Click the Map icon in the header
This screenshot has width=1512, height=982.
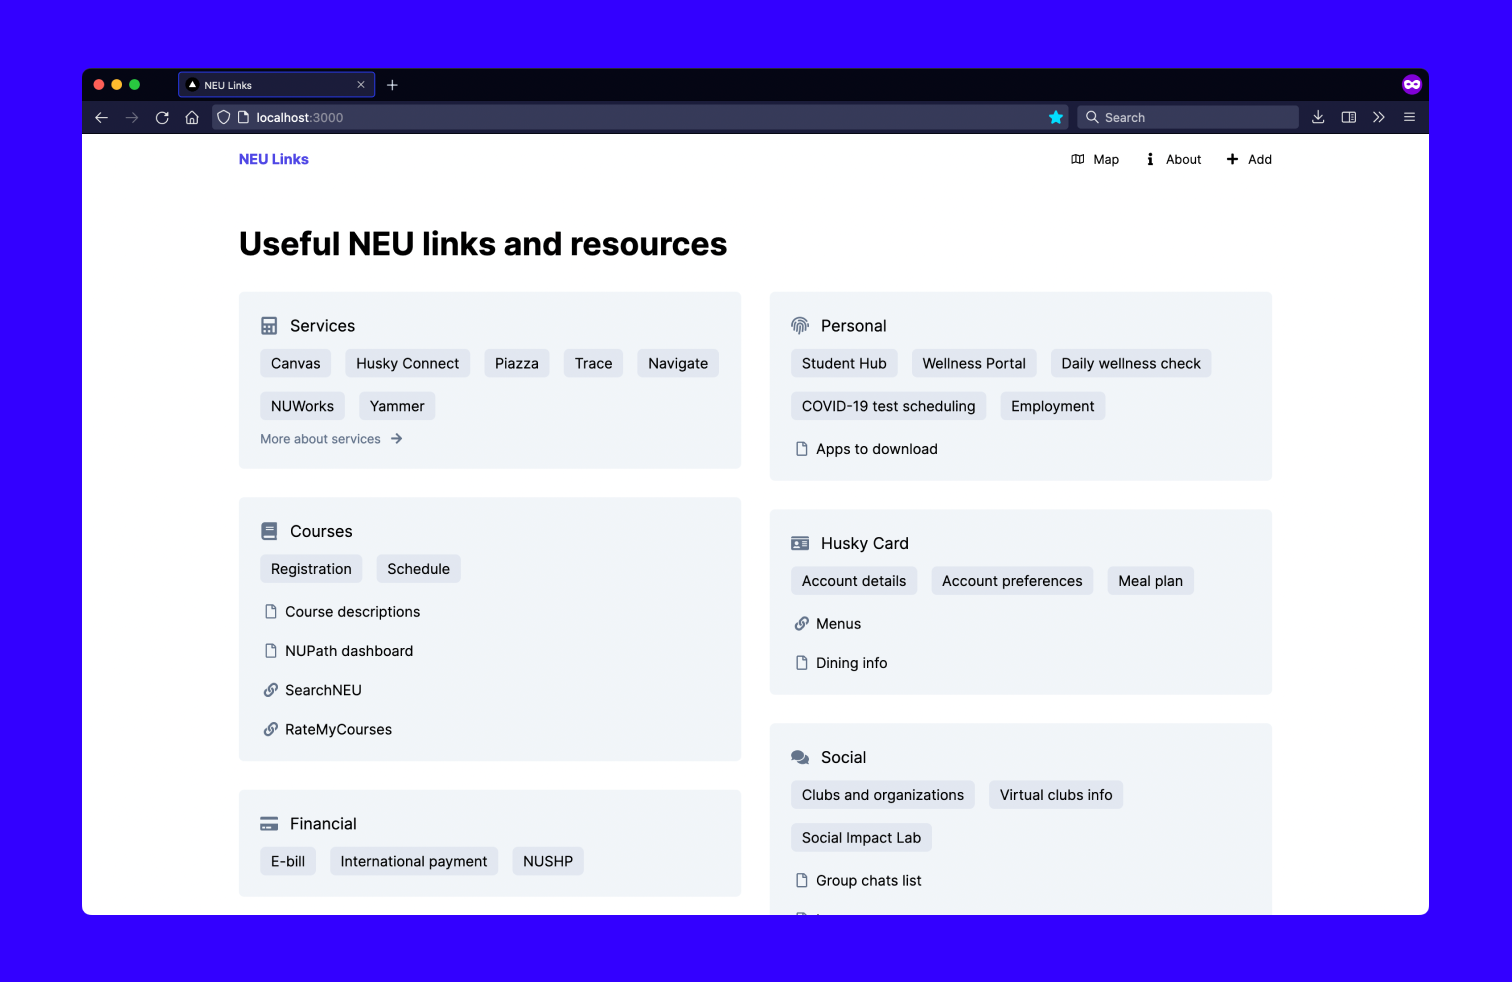(1077, 159)
